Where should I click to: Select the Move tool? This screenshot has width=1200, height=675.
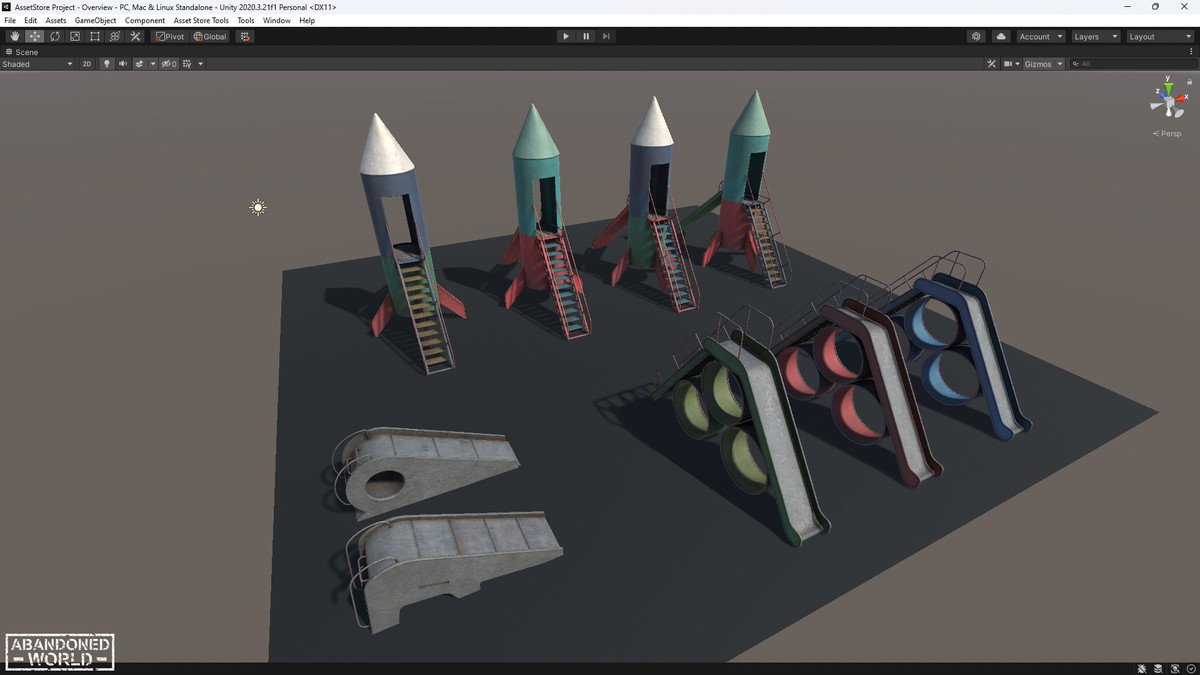pos(35,36)
